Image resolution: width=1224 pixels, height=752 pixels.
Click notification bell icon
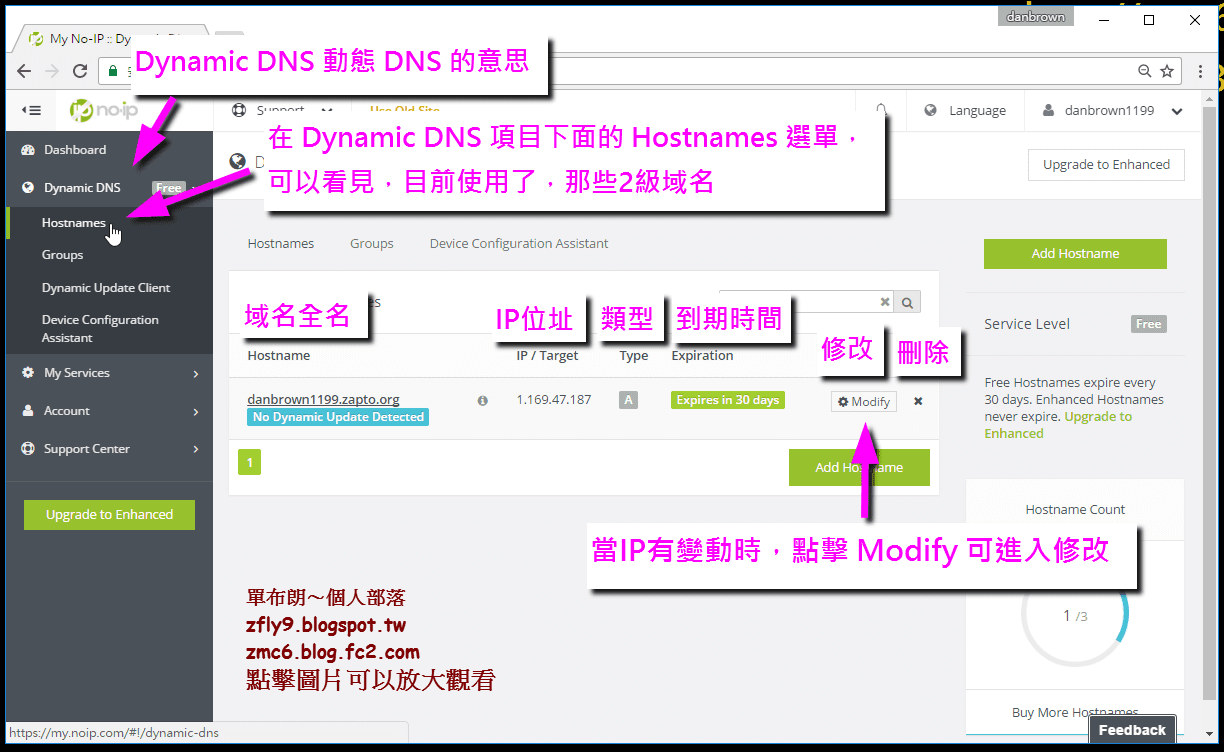[x=881, y=110]
